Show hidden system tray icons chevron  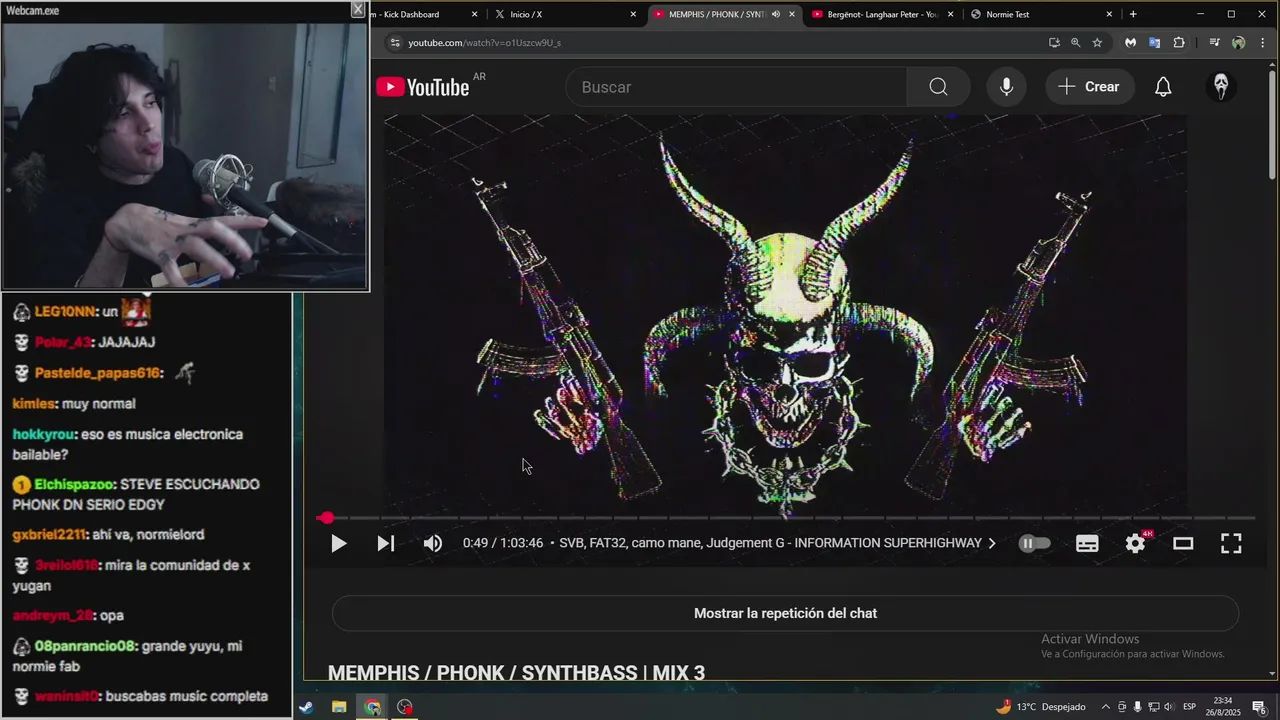pyautogui.click(x=1106, y=707)
